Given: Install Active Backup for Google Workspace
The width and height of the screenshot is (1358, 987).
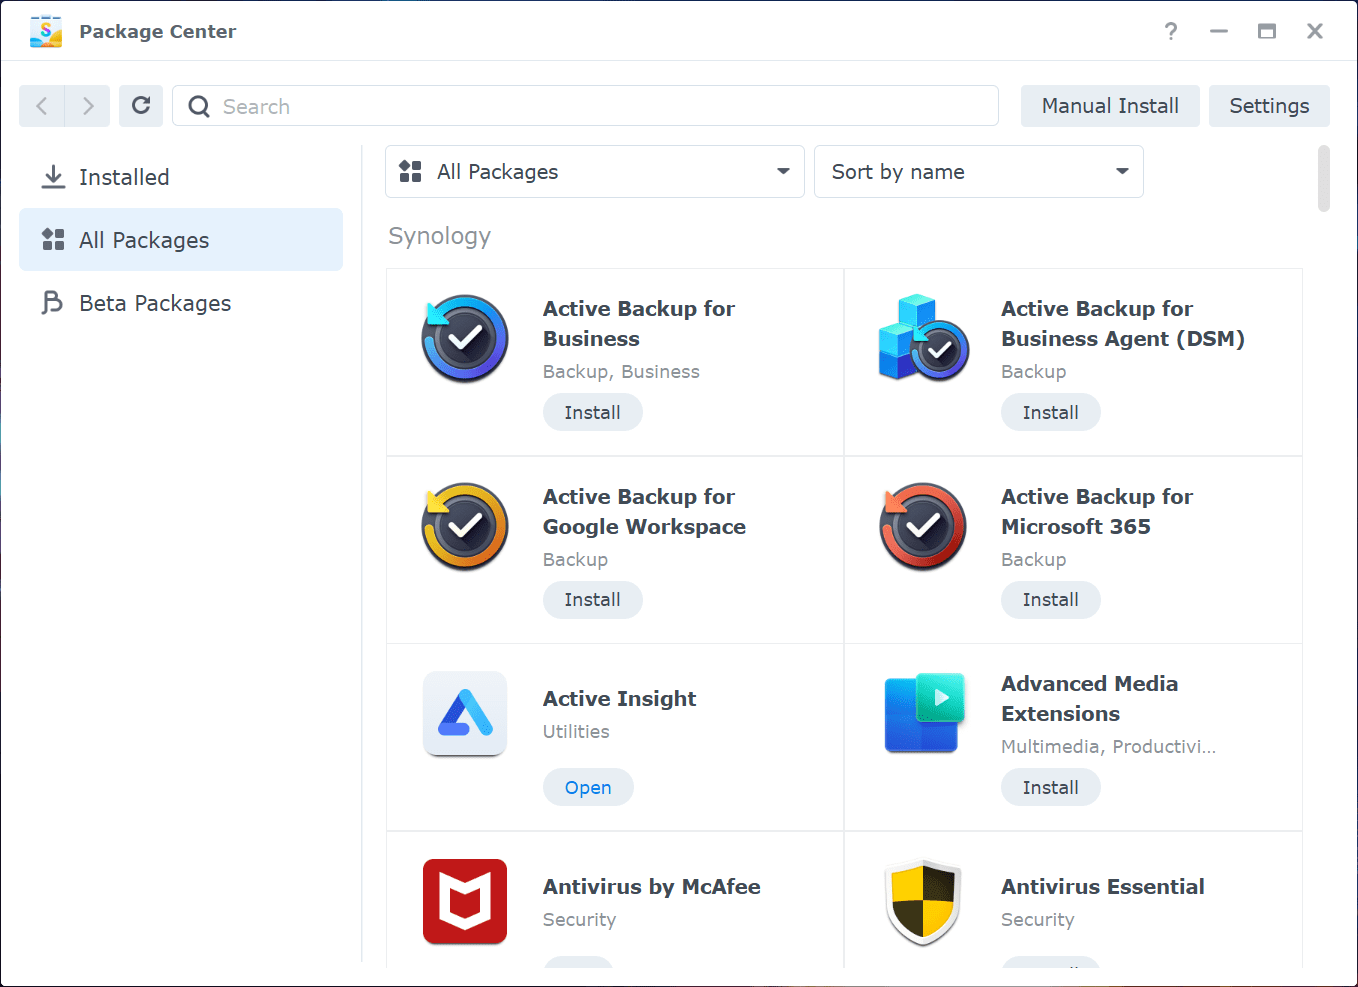Looking at the screenshot, I should 593,600.
